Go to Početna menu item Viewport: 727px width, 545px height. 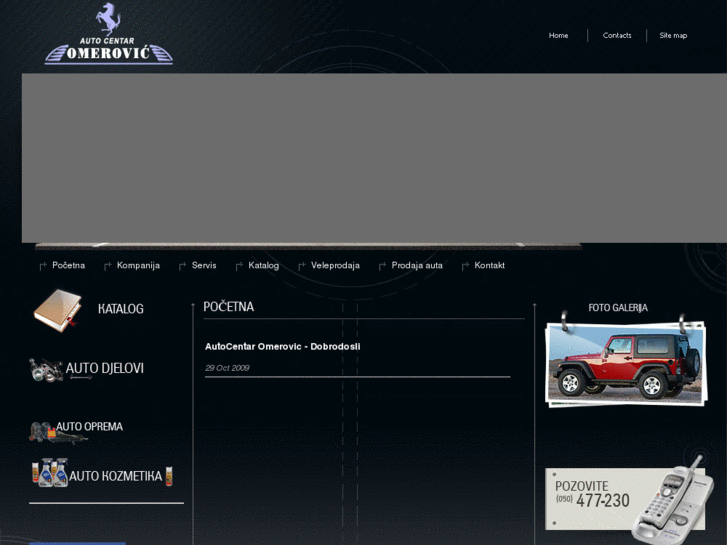(x=69, y=265)
